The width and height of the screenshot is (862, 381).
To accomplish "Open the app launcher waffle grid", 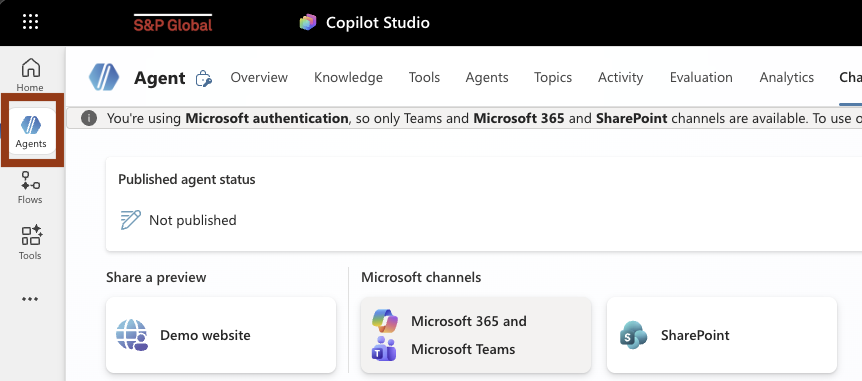I will 30,23.
